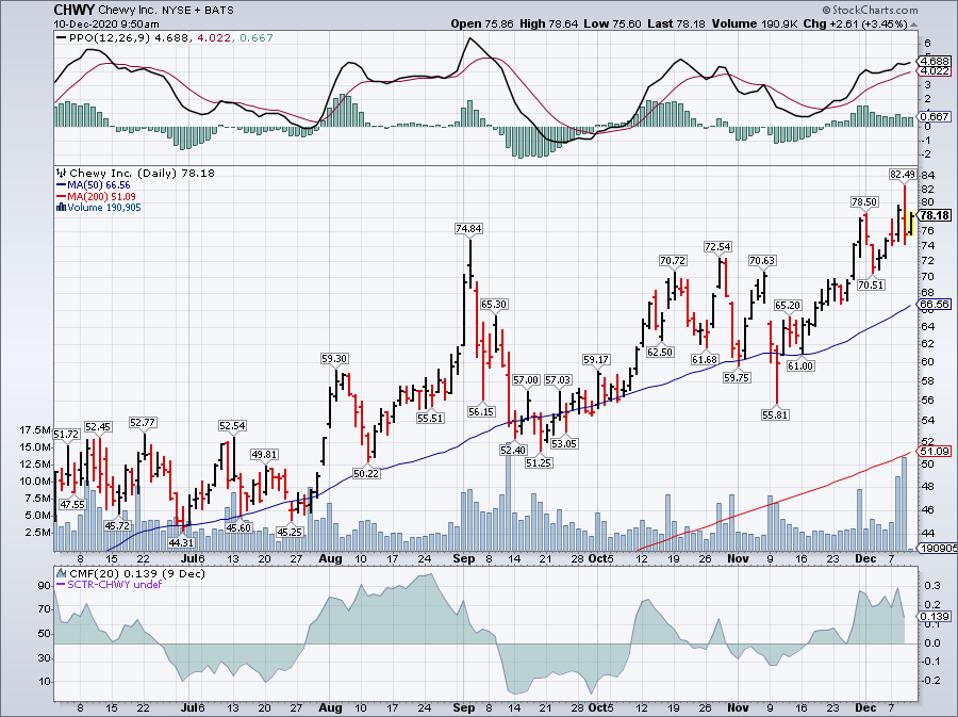Viewport: 958px width, 717px height.
Task: Click the PPO line legend icon
Action: click(x=61, y=38)
